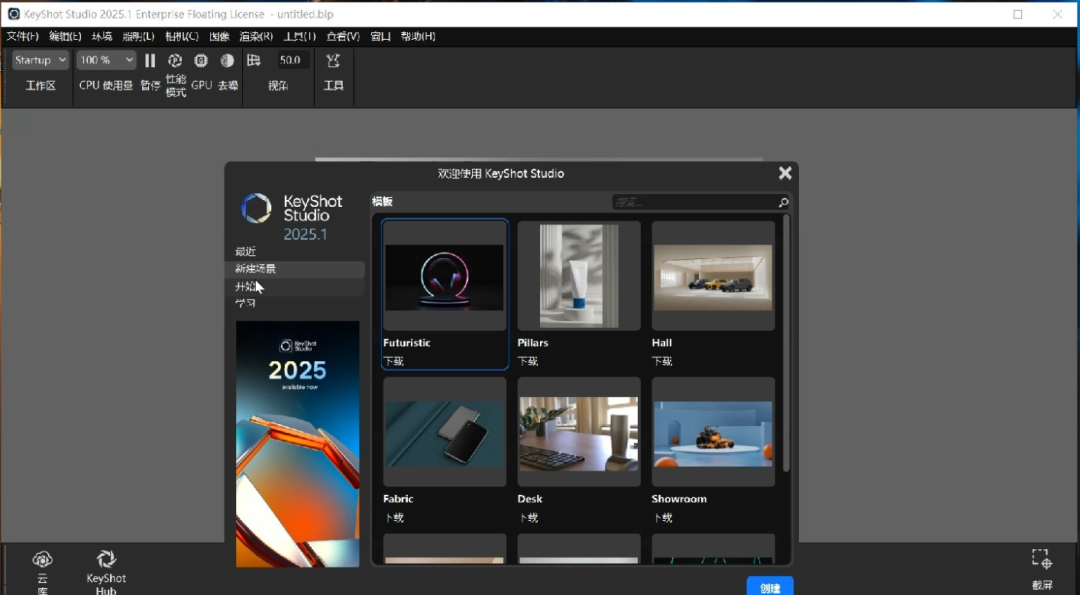Open the 工具(T) menu
This screenshot has width=1080, height=595.
click(300, 36)
